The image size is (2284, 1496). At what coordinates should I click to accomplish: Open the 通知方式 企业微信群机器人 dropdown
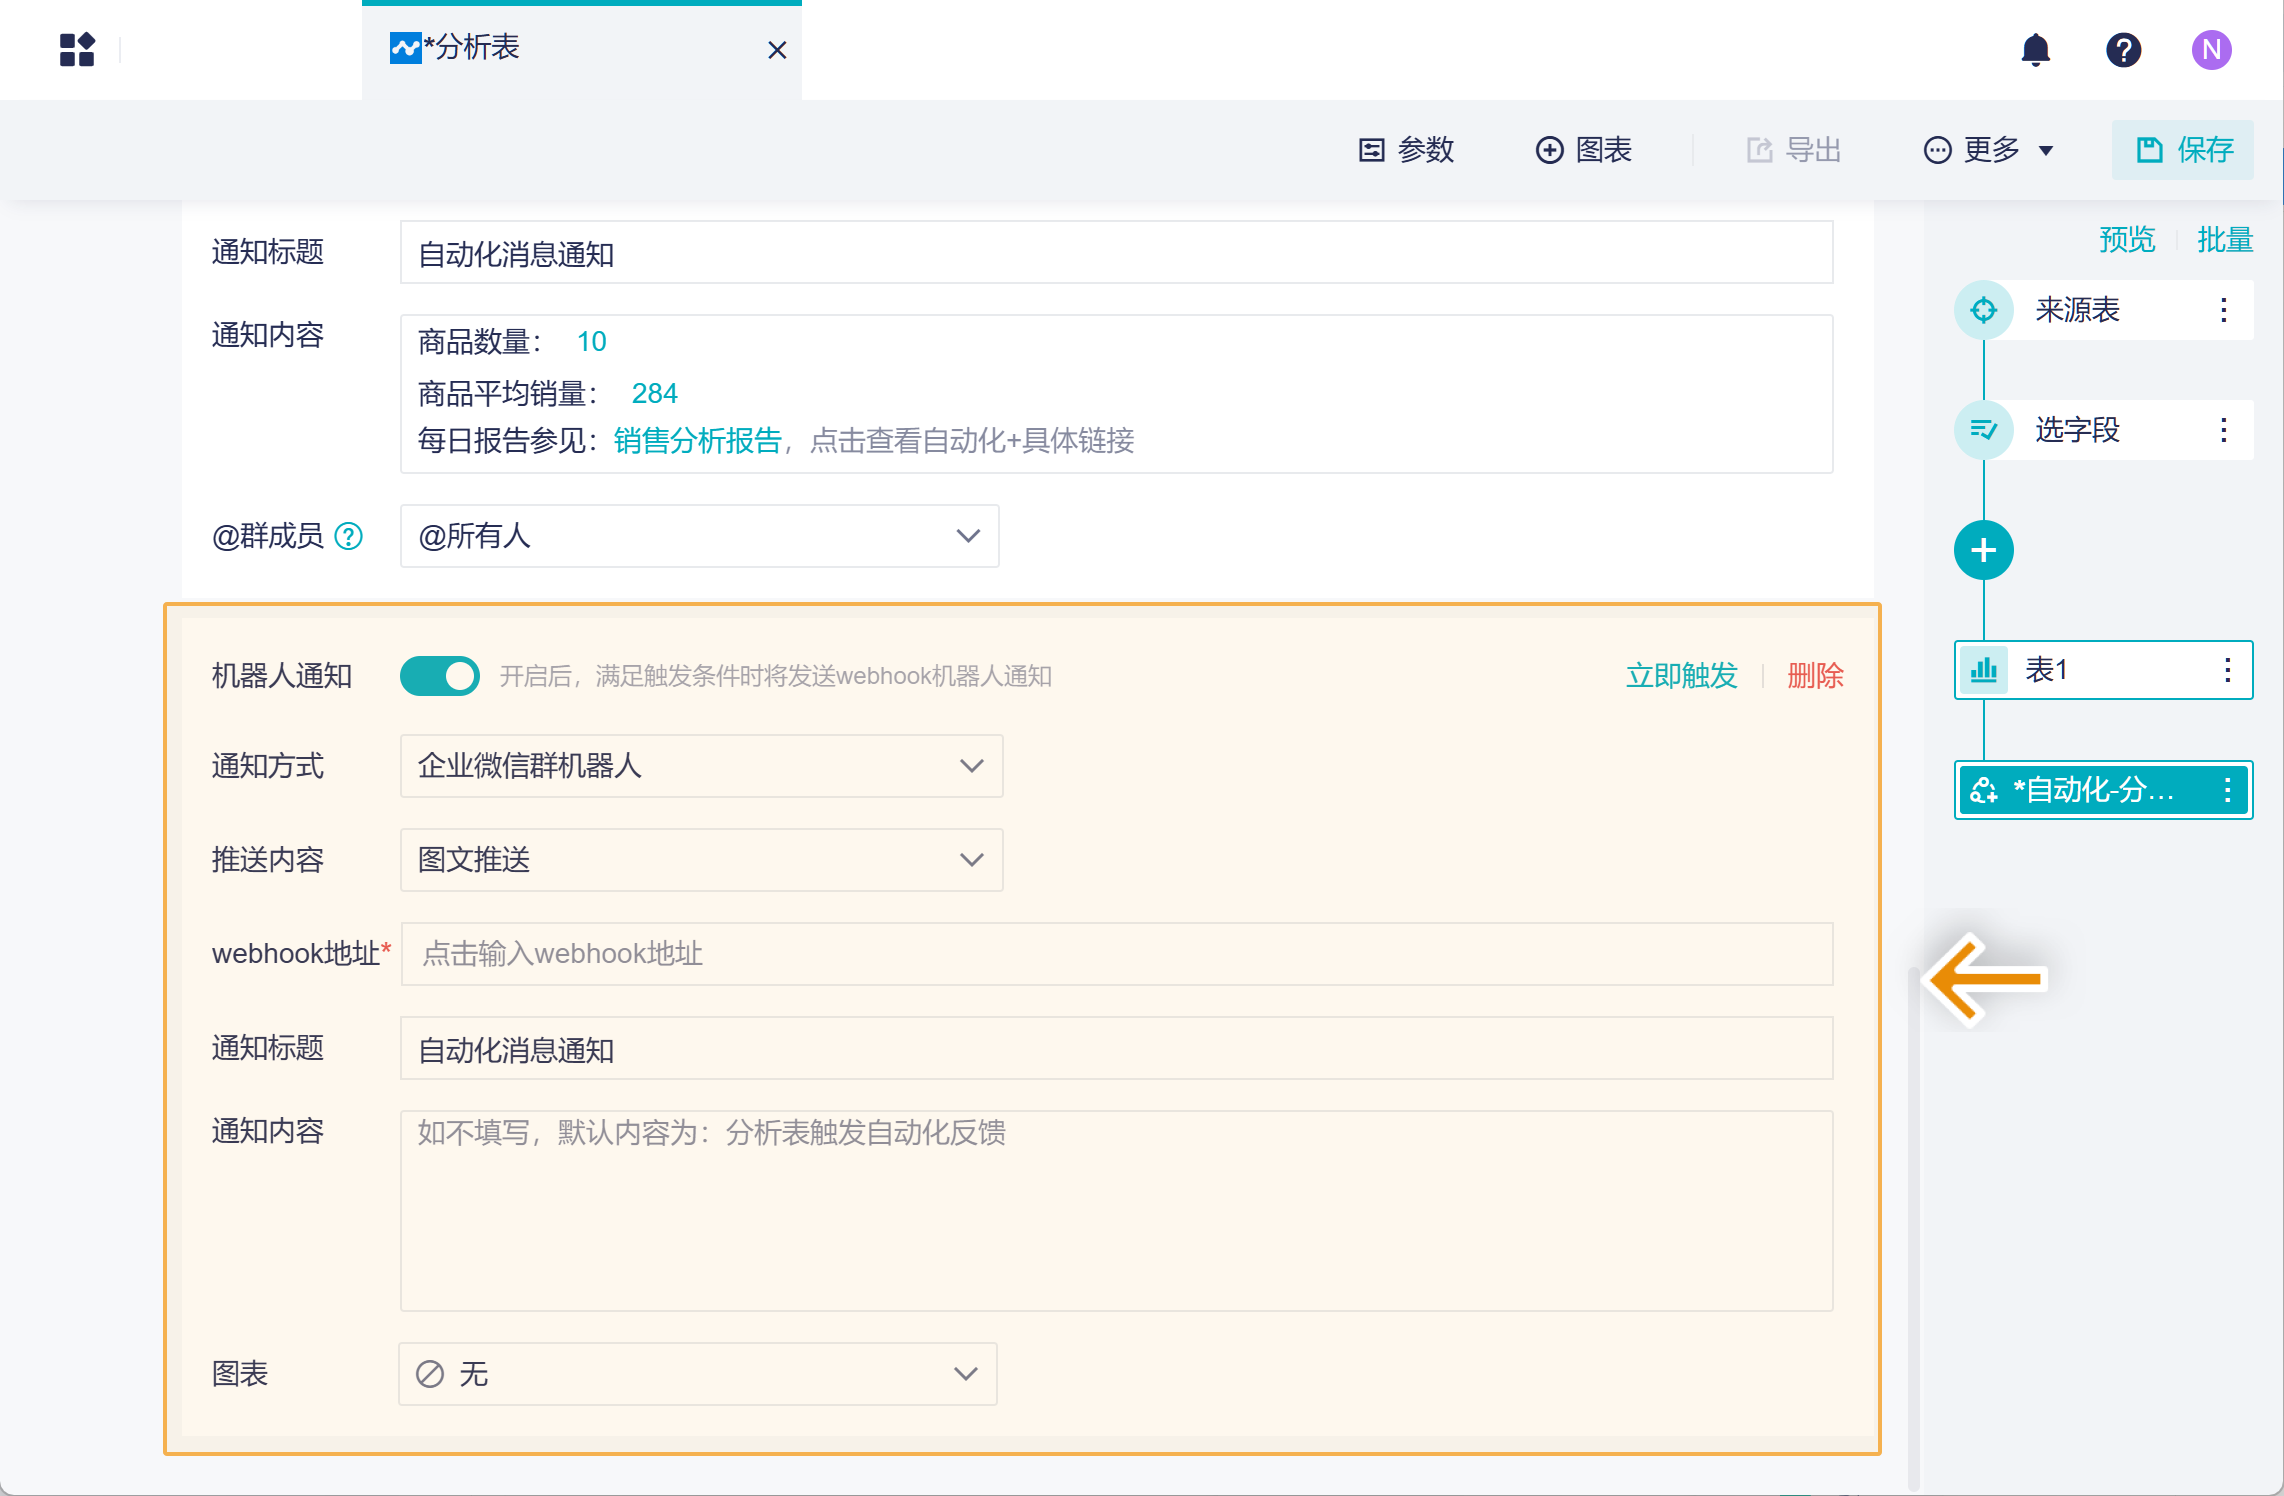[701, 766]
